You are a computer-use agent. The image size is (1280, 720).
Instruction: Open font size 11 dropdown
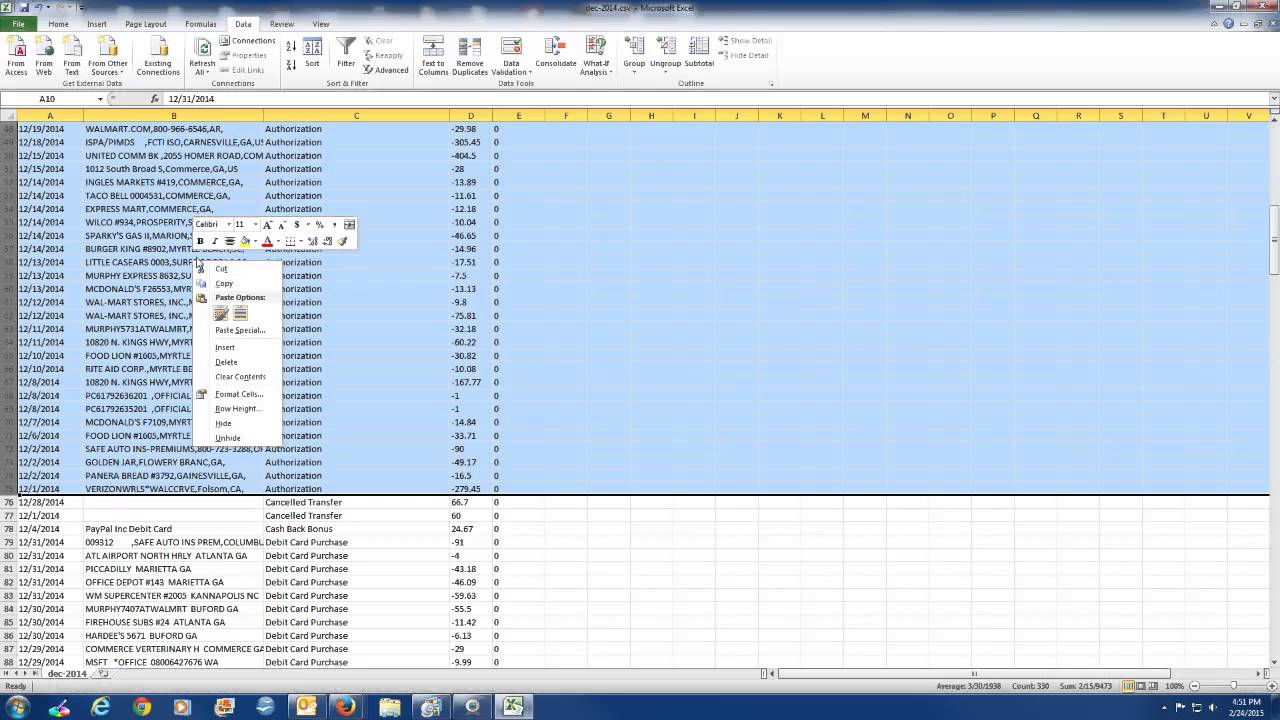click(x=255, y=225)
